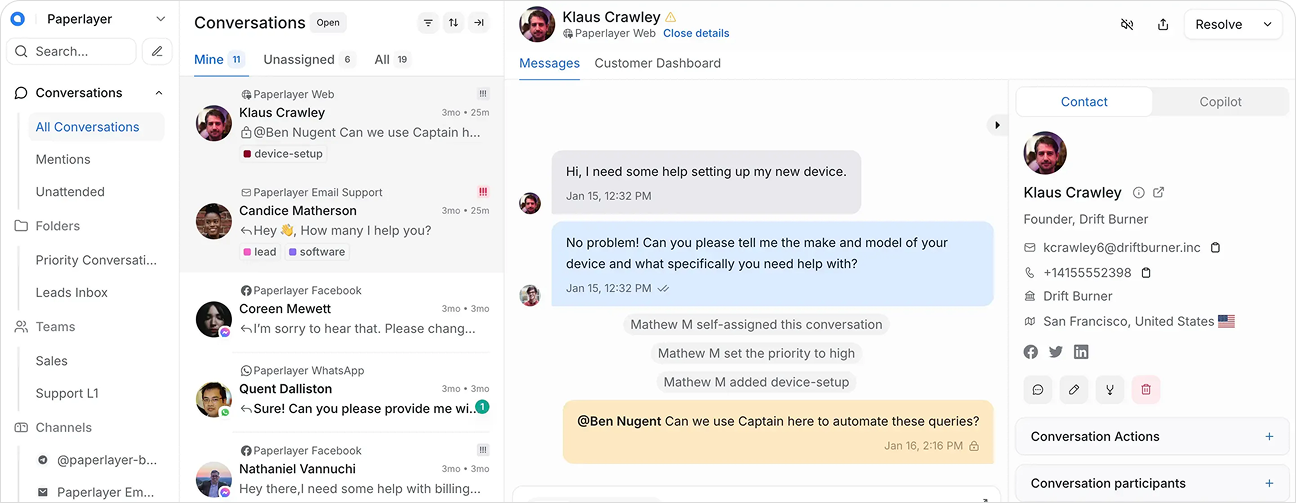
Task: Open the Paperlayer account switcher dropdown
Action: (161, 19)
